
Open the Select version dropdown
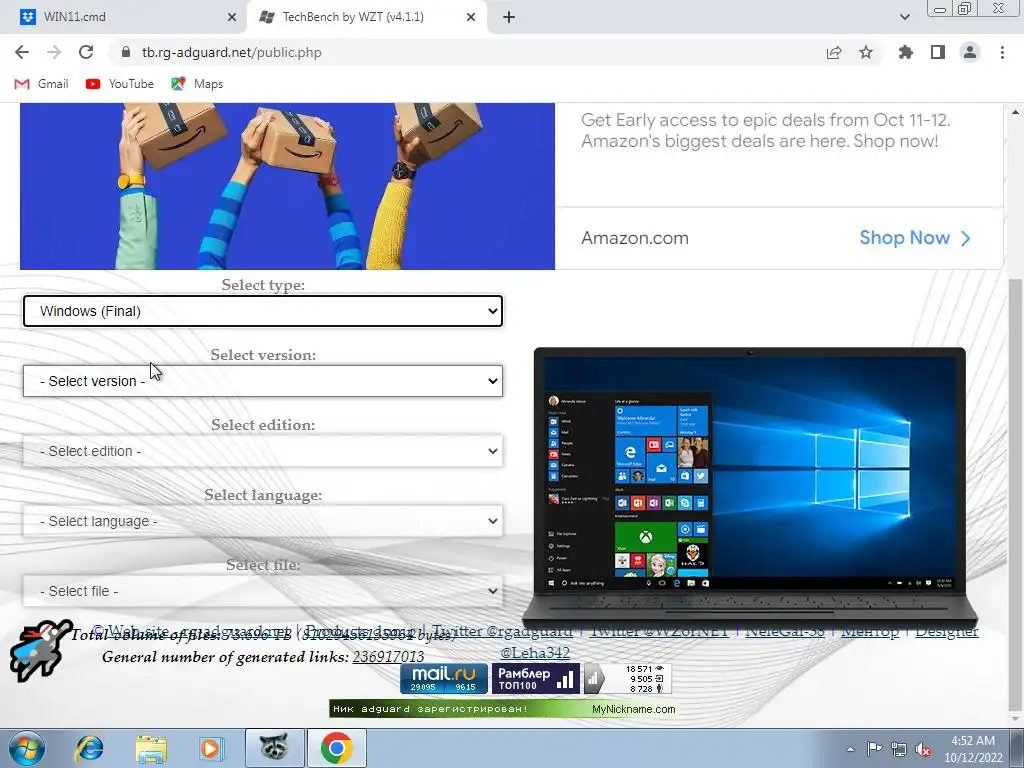click(x=263, y=381)
